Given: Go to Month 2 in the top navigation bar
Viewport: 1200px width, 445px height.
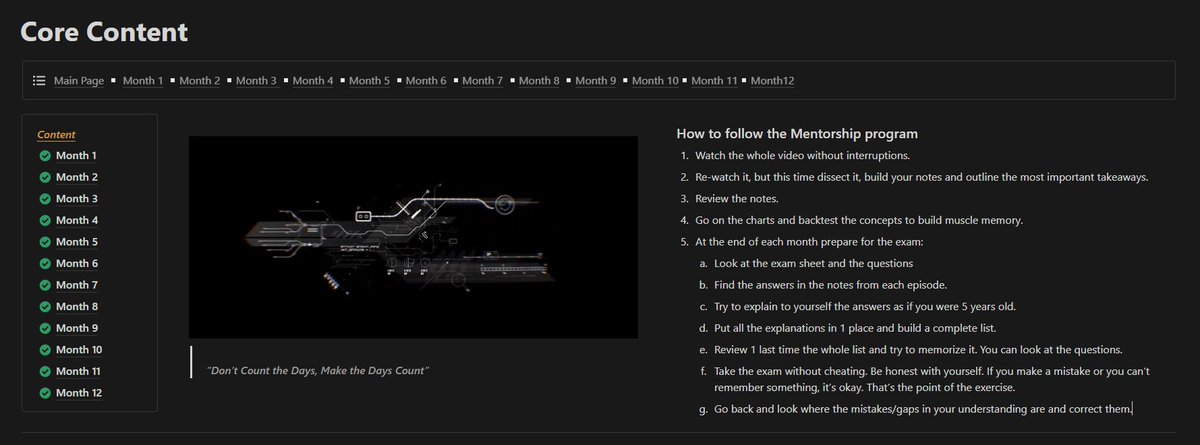Looking at the screenshot, I should pos(200,81).
